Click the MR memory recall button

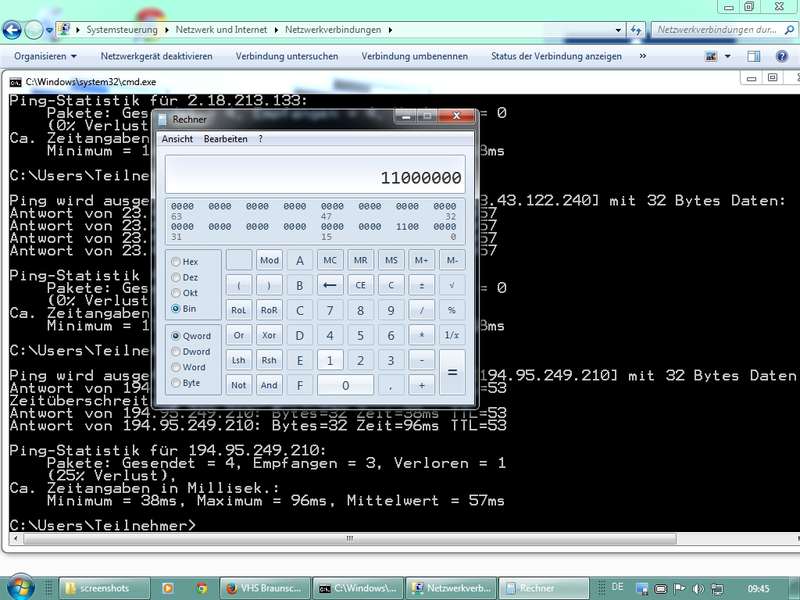pyautogui.click(x=361, y=260)
